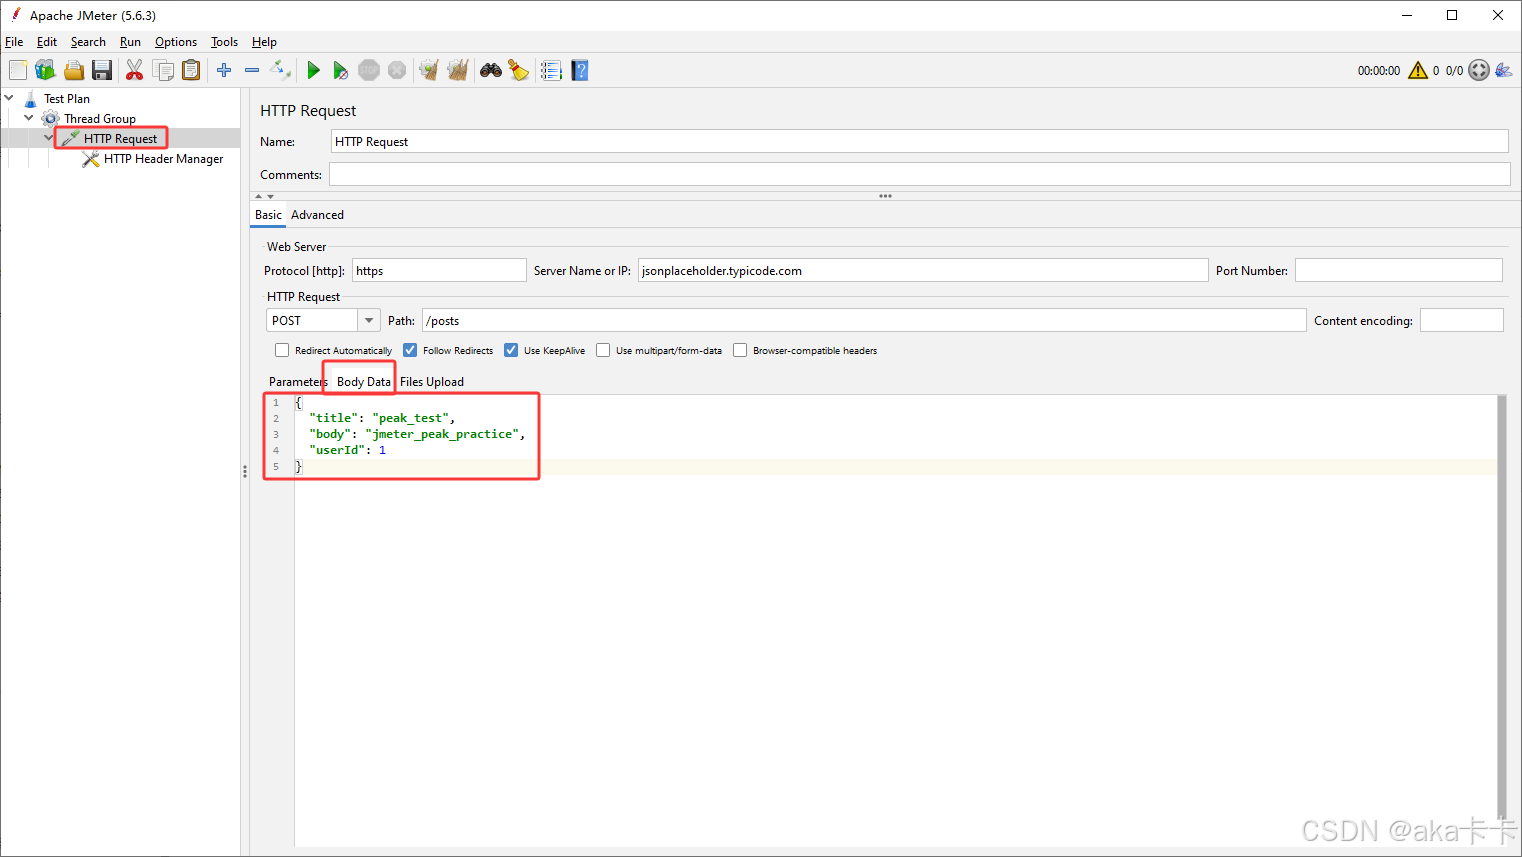Open the Search menu
The image size is (1522, 857).
click(x=88, y=42)
